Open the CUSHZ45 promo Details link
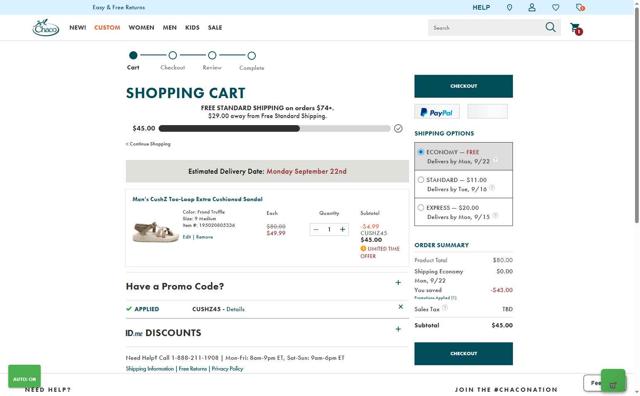 236,309
